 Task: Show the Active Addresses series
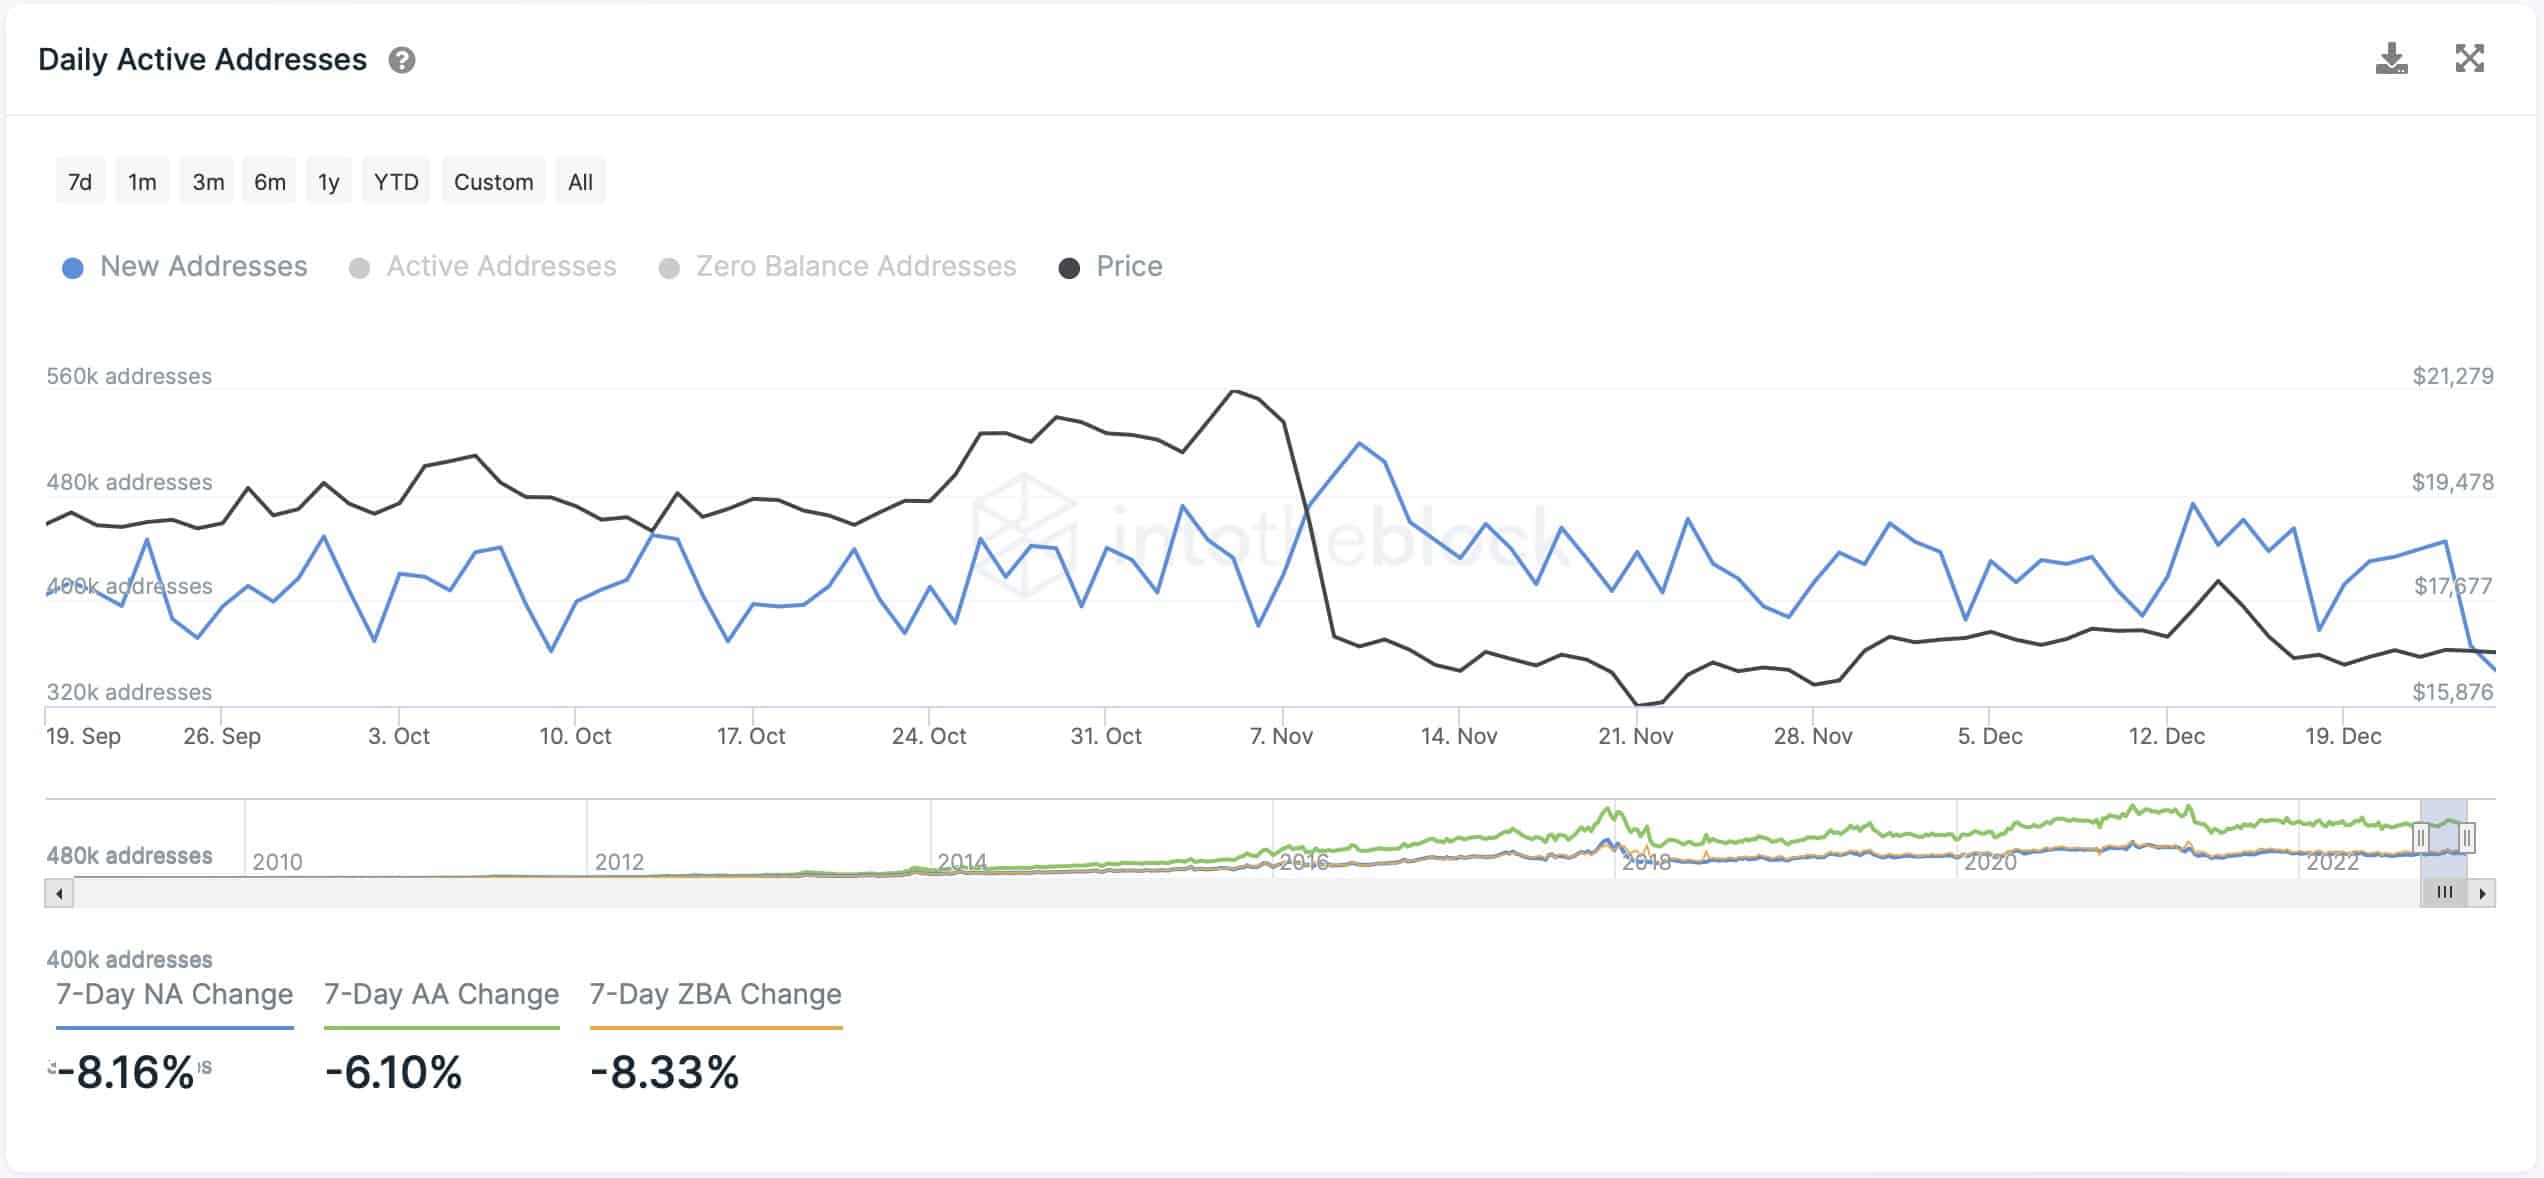[x=483, y=267]
